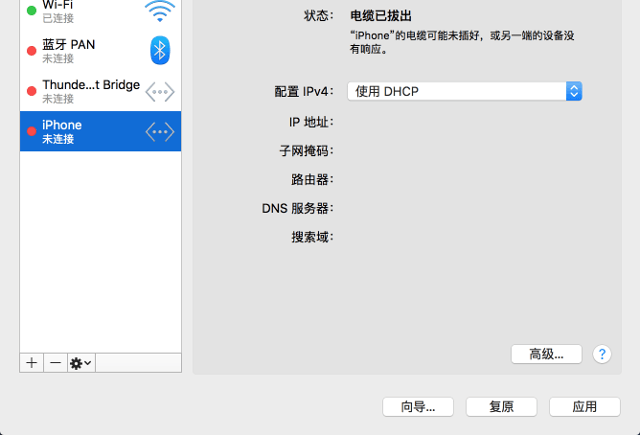
Task: Click the DNS 服务器 label
Action: click(298, 209)
